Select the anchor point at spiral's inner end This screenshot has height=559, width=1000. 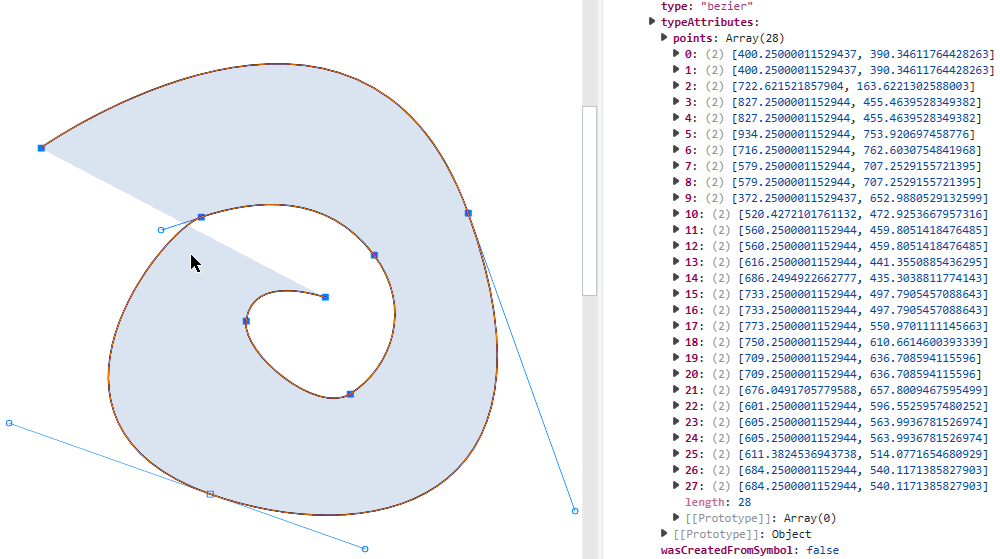tap(325, 297)
